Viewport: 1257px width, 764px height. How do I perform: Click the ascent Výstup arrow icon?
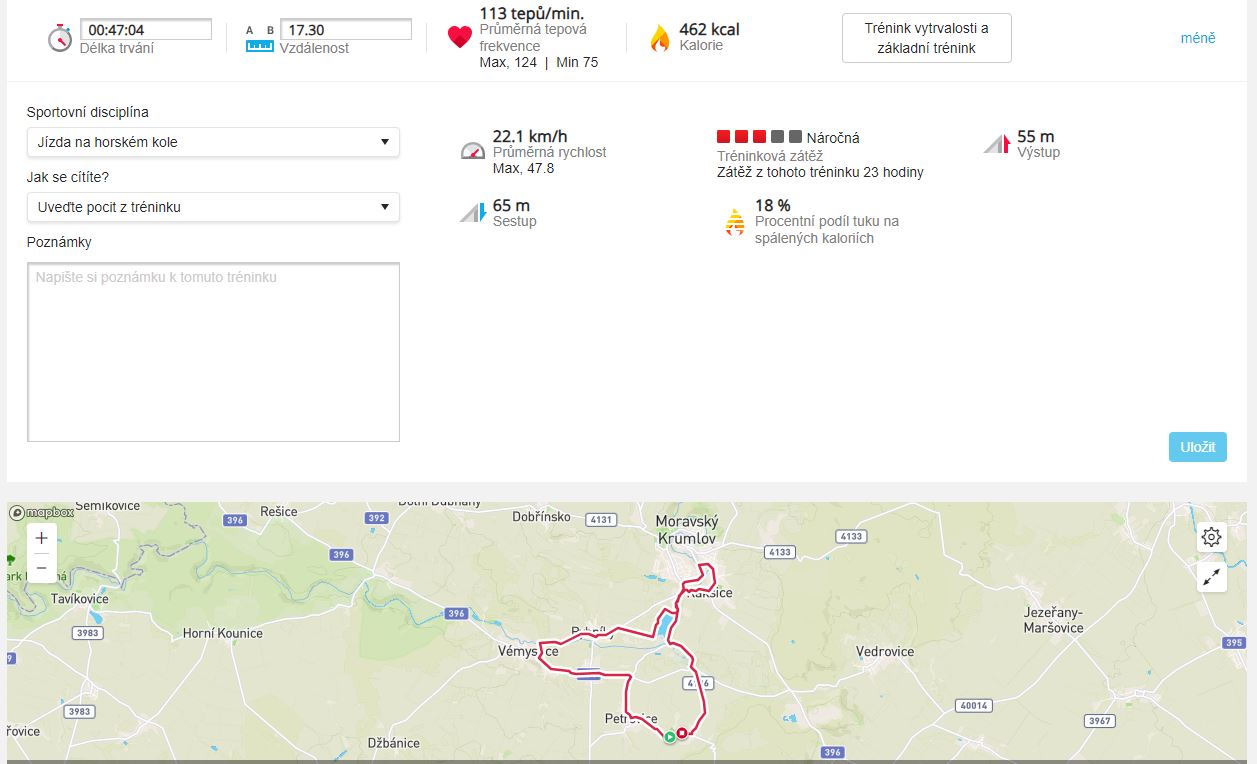tap(997, 143)
